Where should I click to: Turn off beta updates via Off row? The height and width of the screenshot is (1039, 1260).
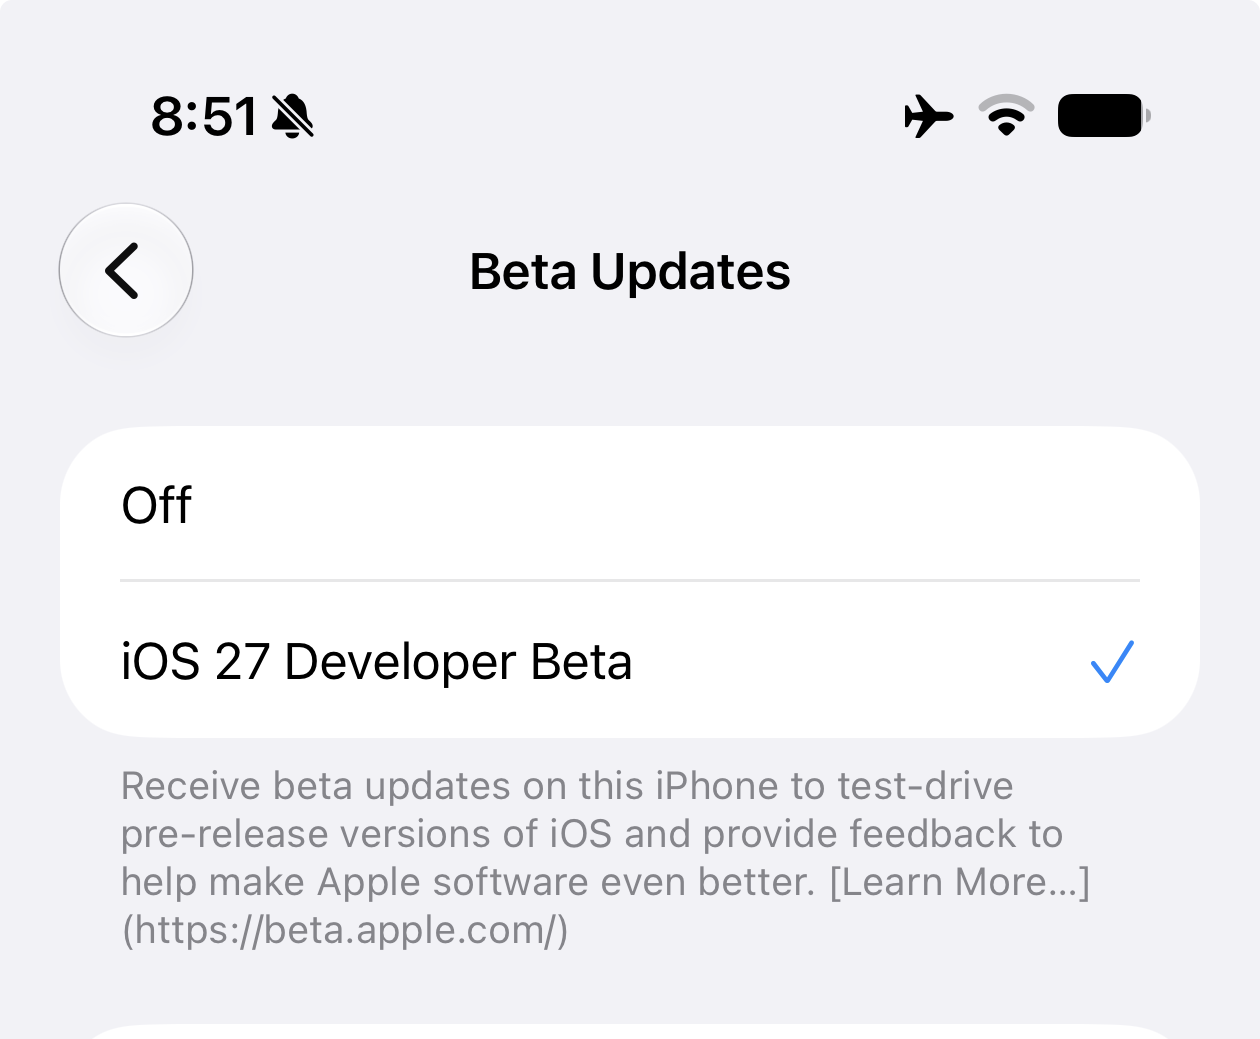pos(630,504)
